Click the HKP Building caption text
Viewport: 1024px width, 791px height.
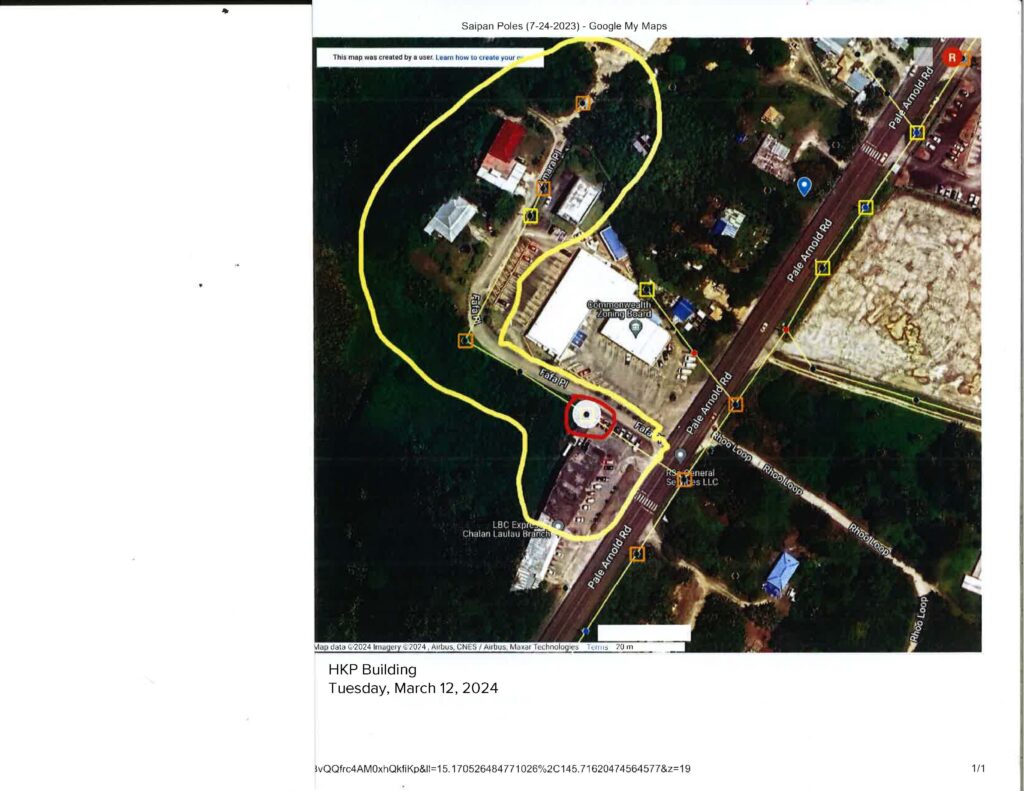(372, 669)
